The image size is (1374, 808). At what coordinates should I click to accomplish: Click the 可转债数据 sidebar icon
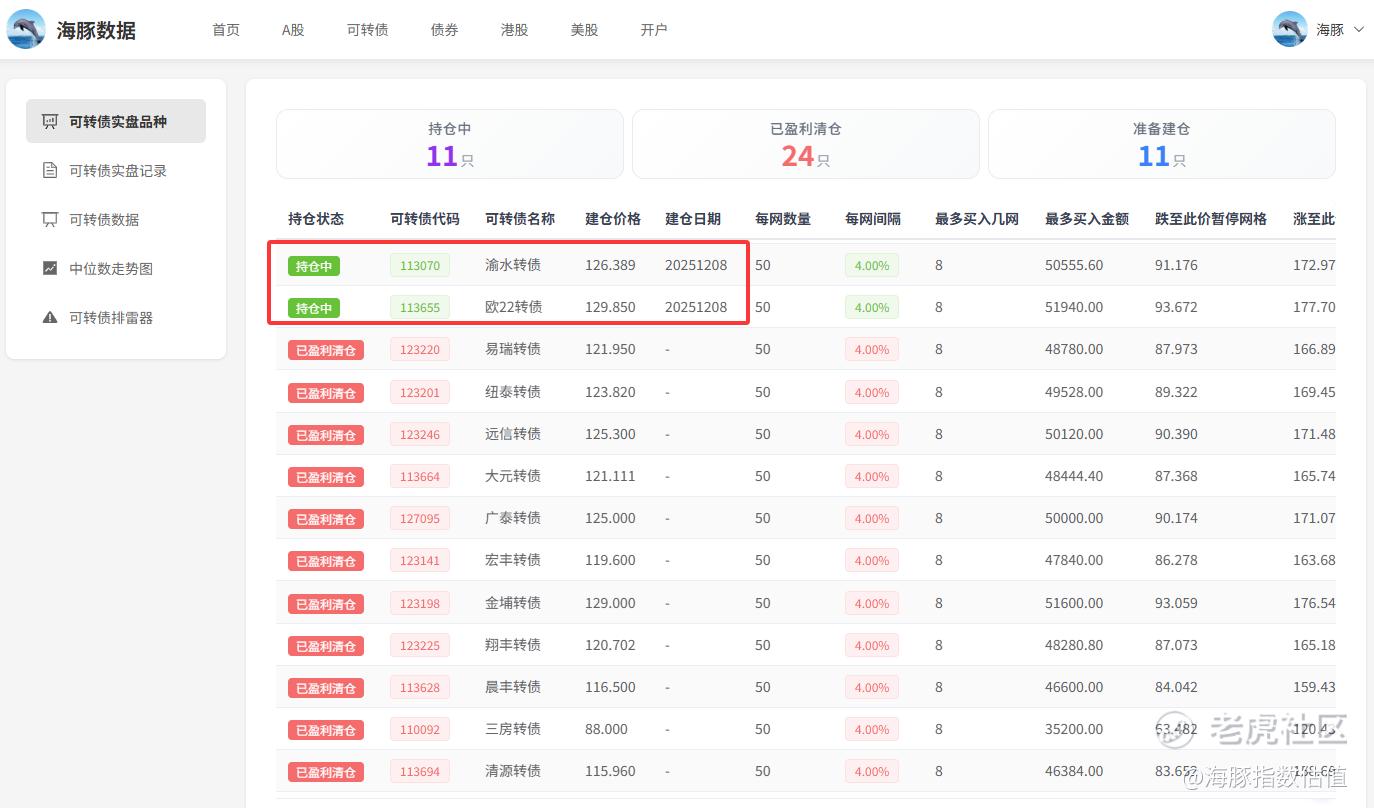pyautogui.click(x=50, y=219)
